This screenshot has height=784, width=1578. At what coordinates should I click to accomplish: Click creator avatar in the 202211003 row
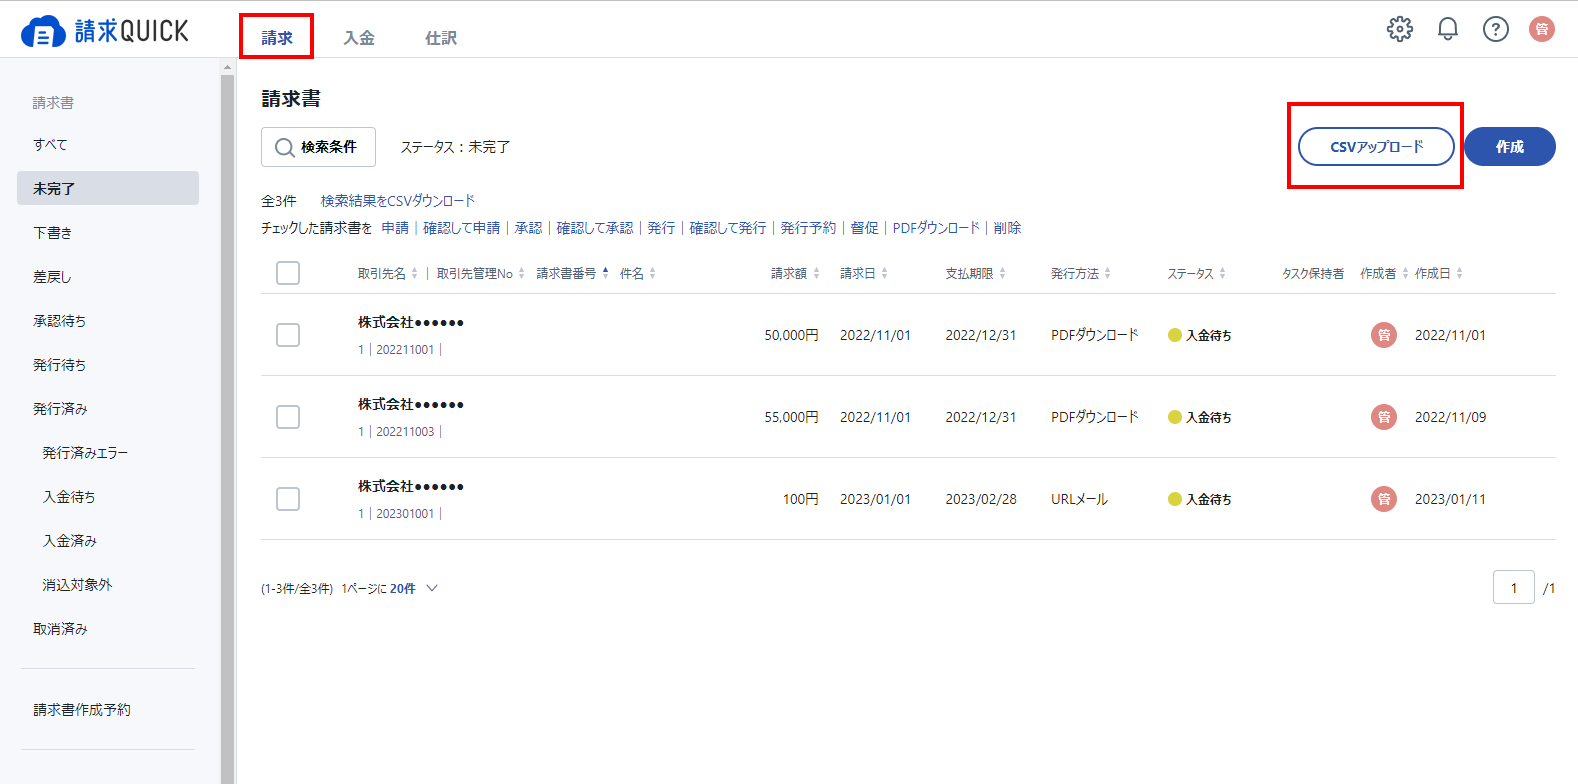pos(1384,417)
